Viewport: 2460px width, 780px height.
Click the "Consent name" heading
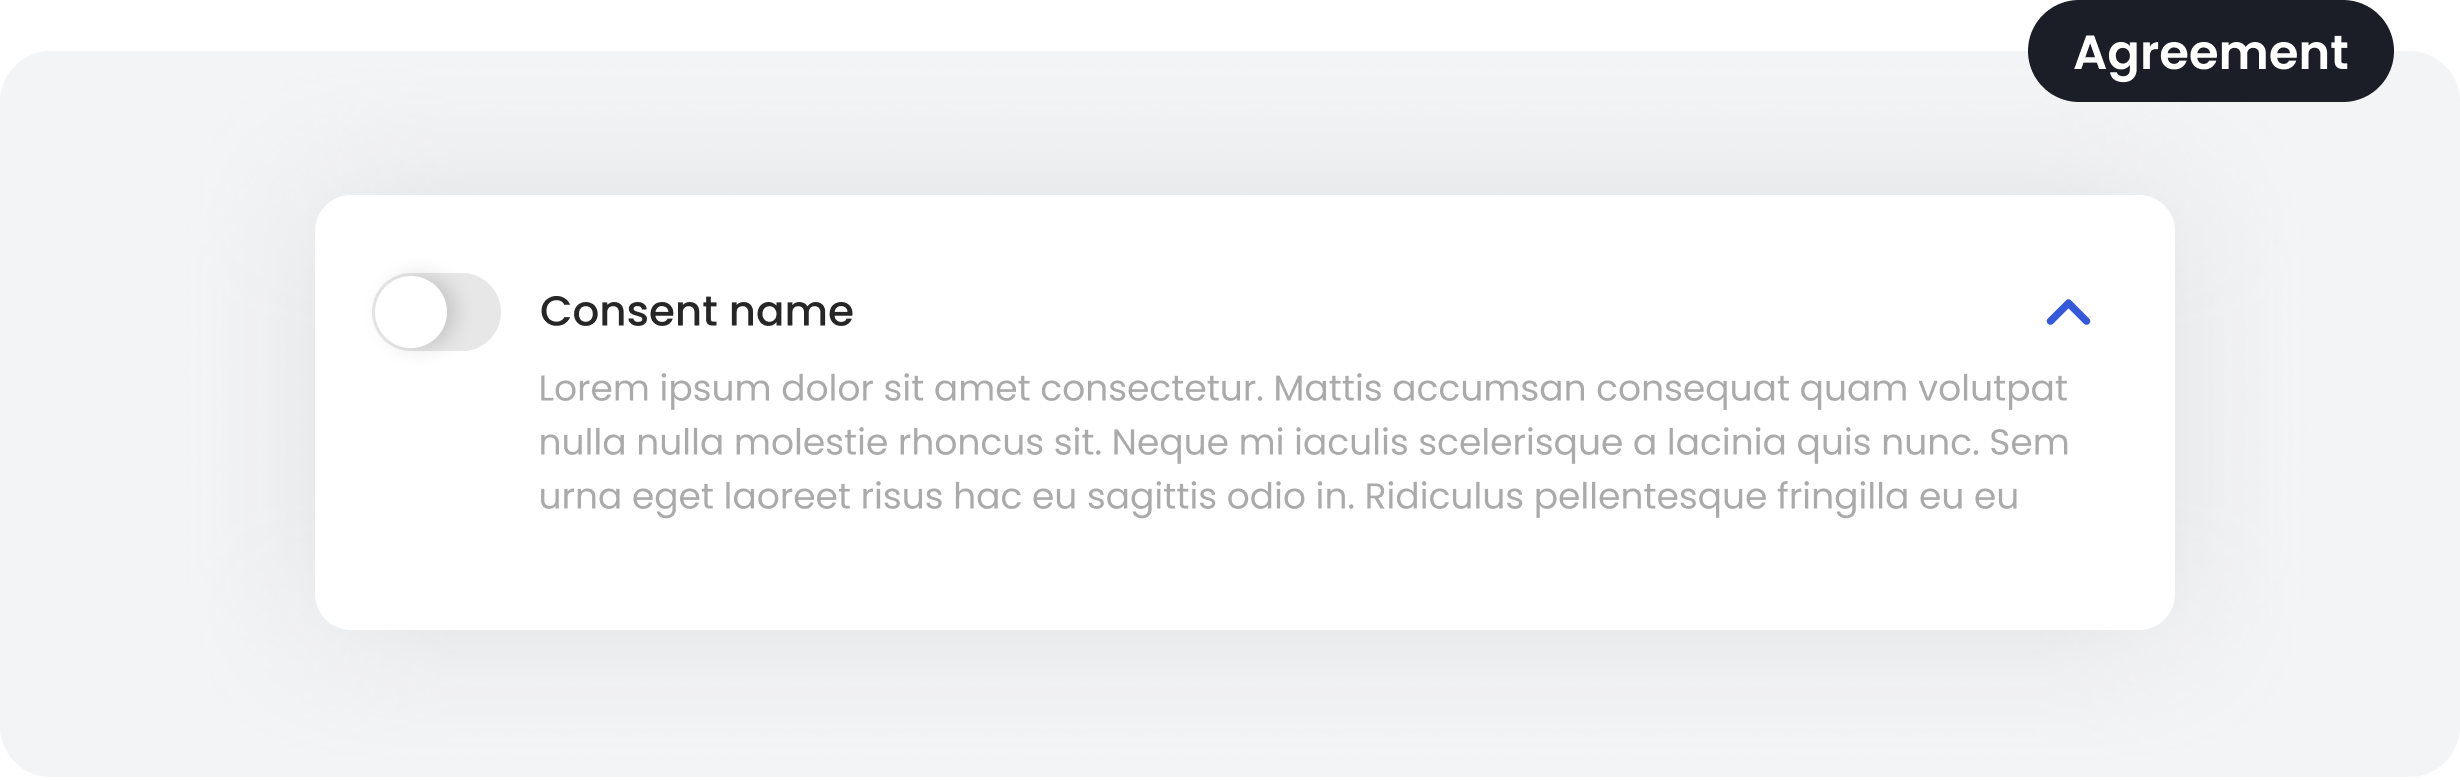(x=696, y=311)
